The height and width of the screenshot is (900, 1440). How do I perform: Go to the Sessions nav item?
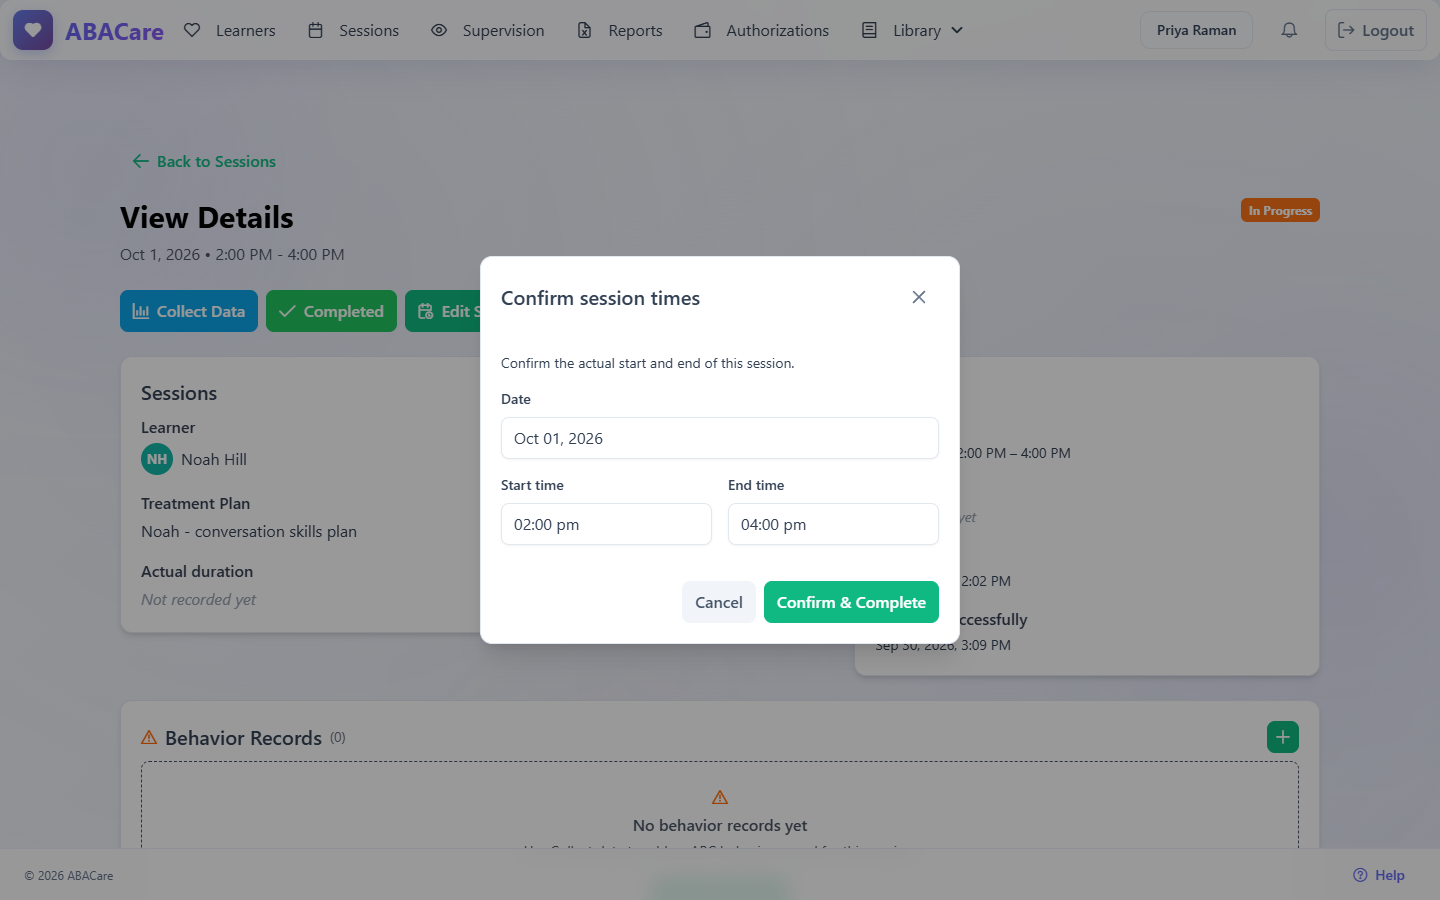354,30
